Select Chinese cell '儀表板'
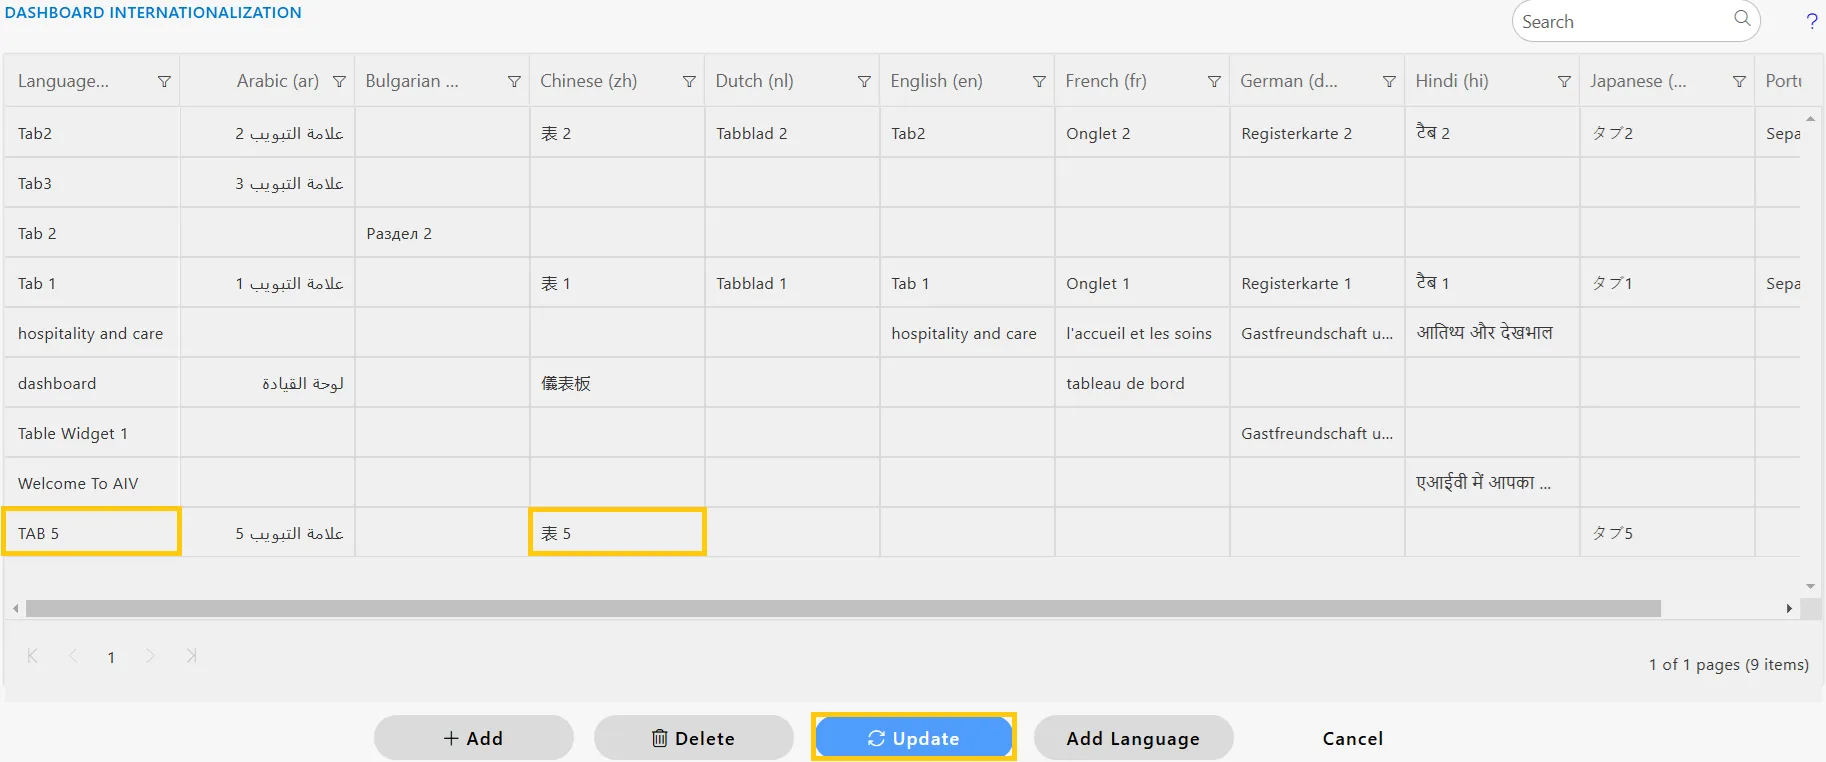This screenshot has height=762, width=1826. 617,383
